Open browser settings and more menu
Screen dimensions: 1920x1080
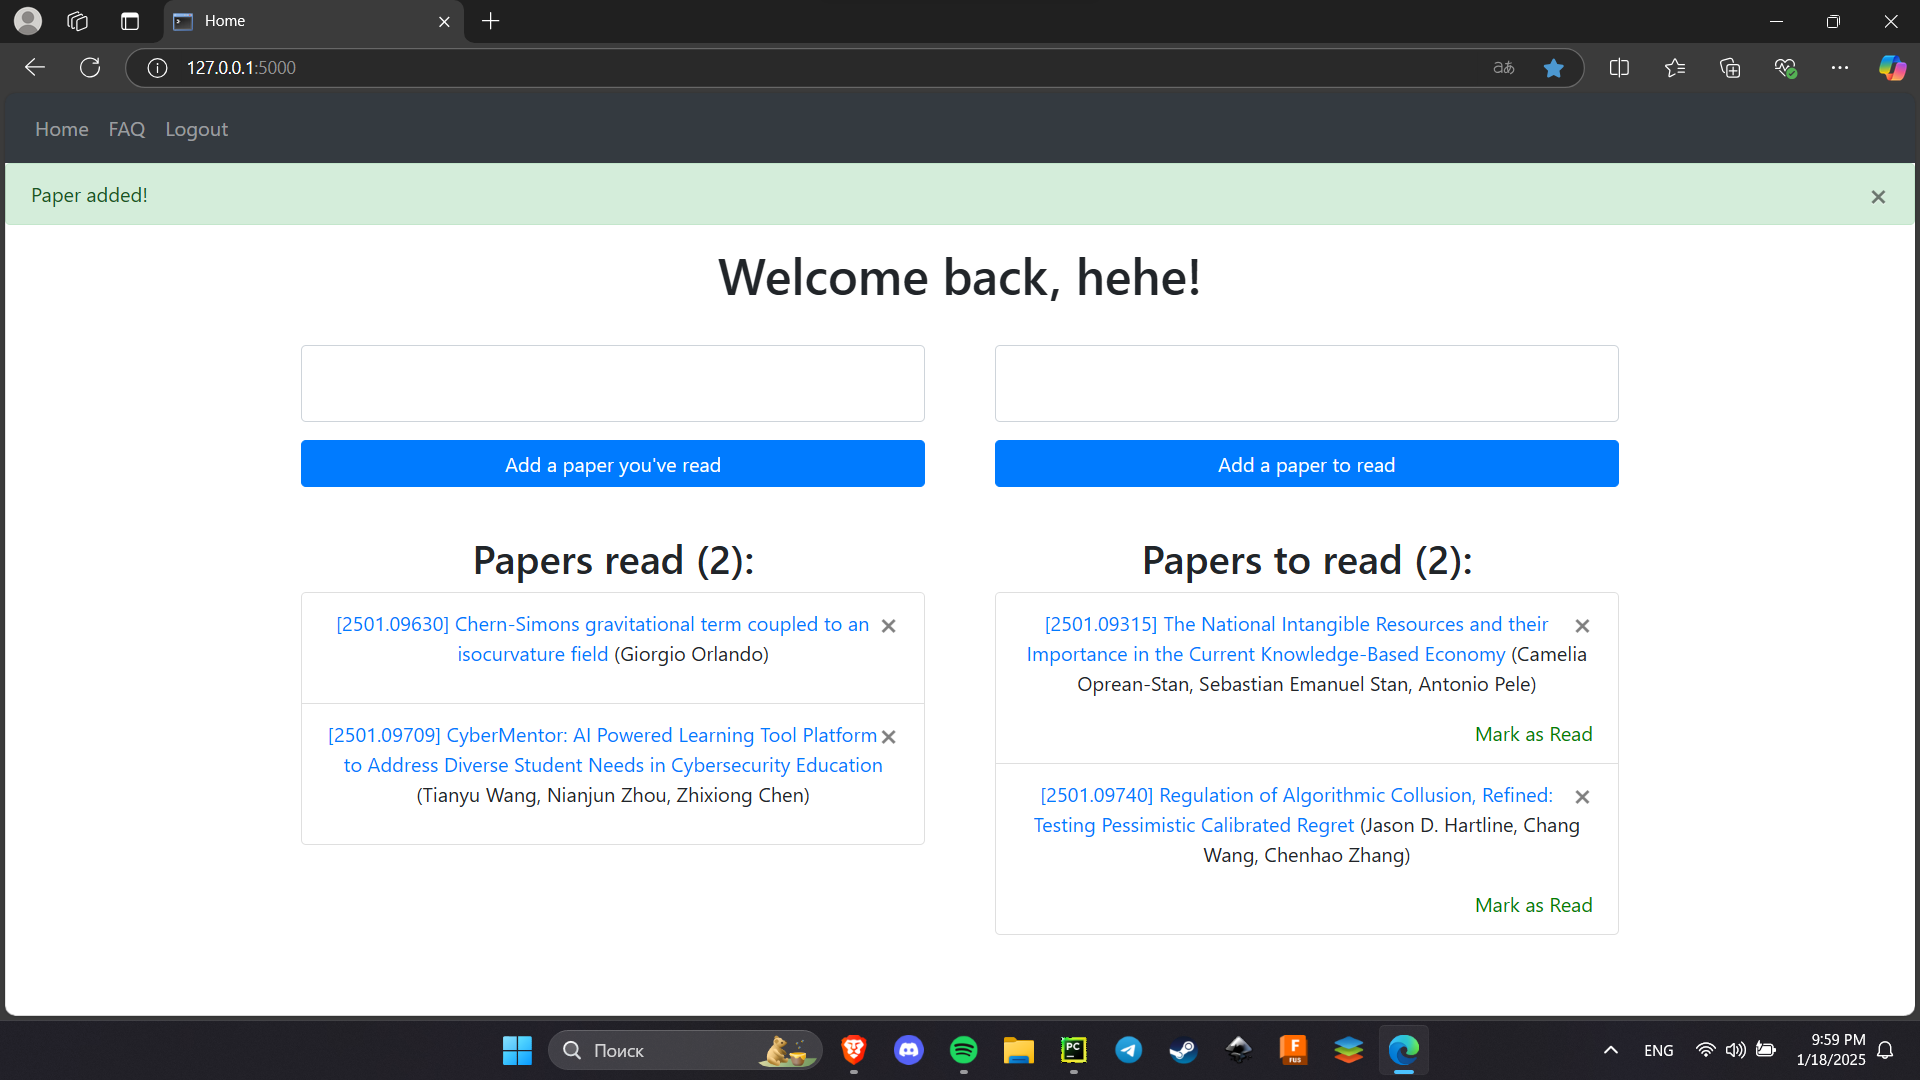click(x=1840, y=68)
